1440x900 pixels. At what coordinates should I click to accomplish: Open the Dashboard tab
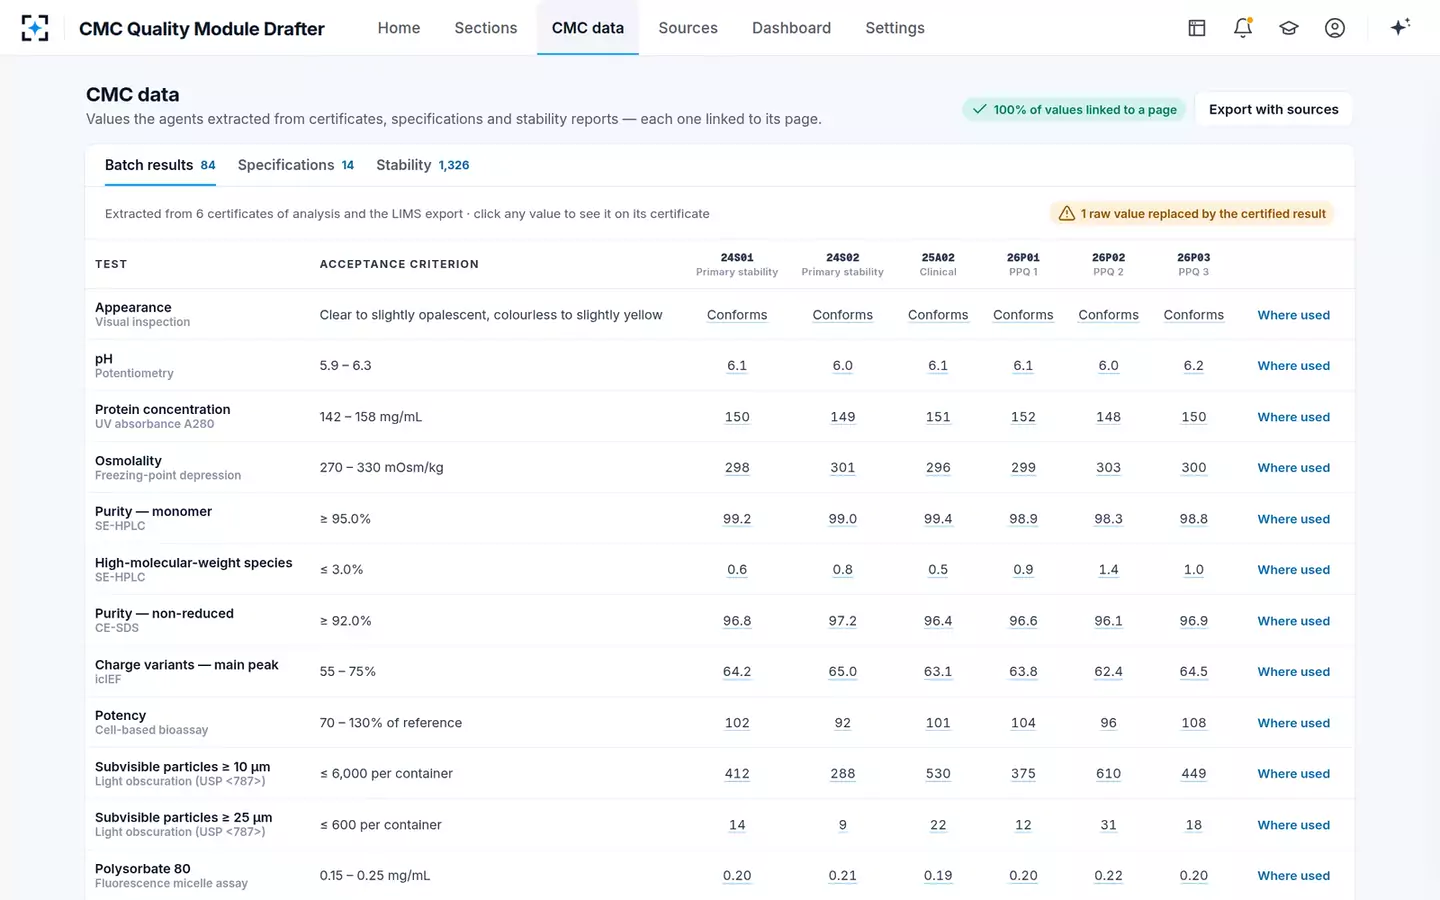pyautogui.click(x=791, y=28)
